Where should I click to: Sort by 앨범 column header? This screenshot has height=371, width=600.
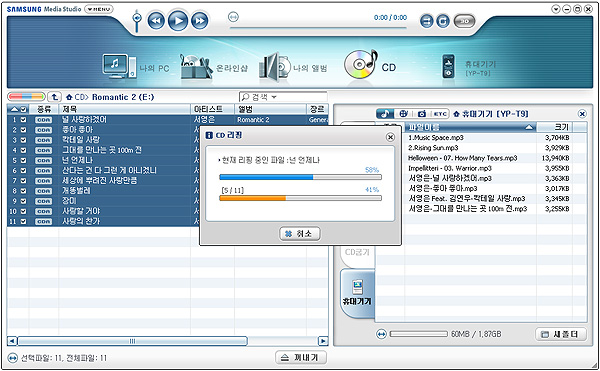click(270, 109)
